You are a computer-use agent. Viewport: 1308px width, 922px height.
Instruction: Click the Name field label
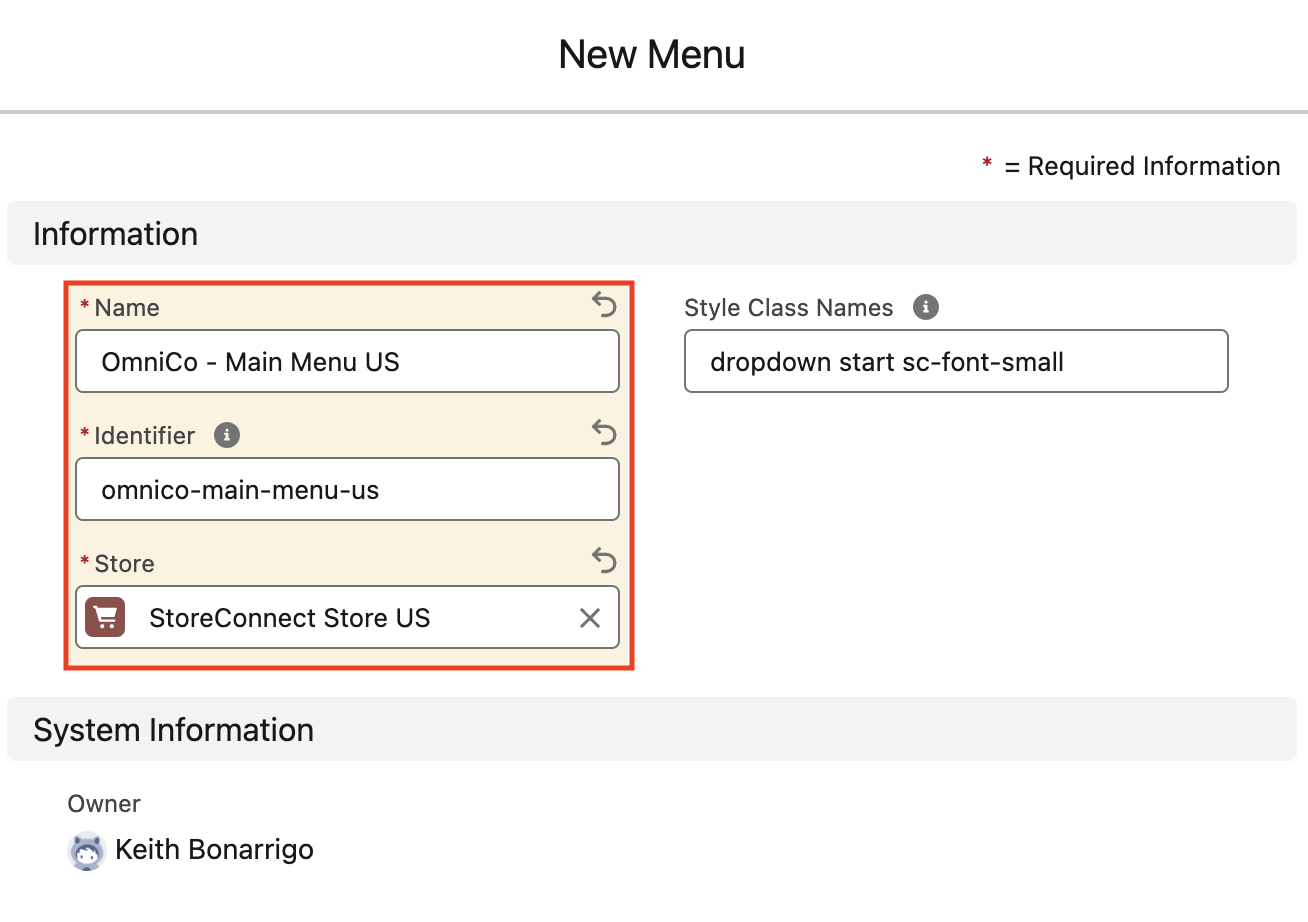[127, 307]
